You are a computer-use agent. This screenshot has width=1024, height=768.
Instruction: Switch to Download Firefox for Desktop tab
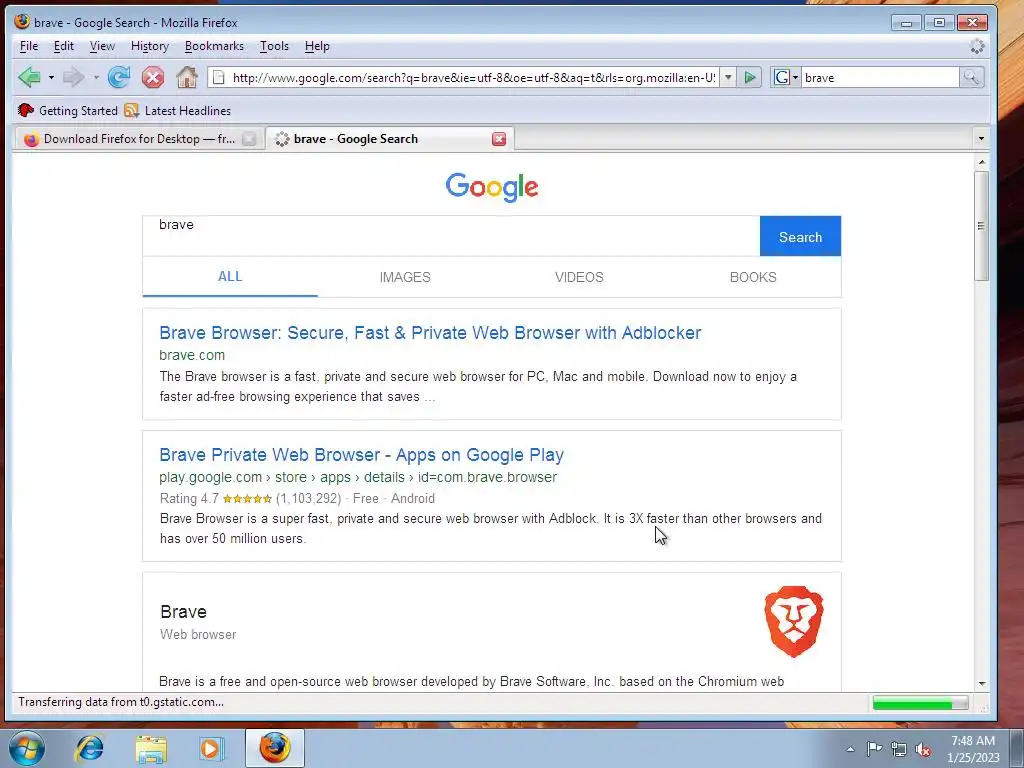138,139
